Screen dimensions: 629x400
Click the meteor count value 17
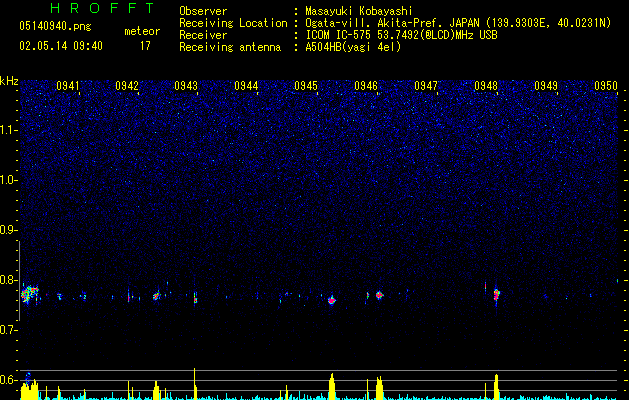click(145, 45)
